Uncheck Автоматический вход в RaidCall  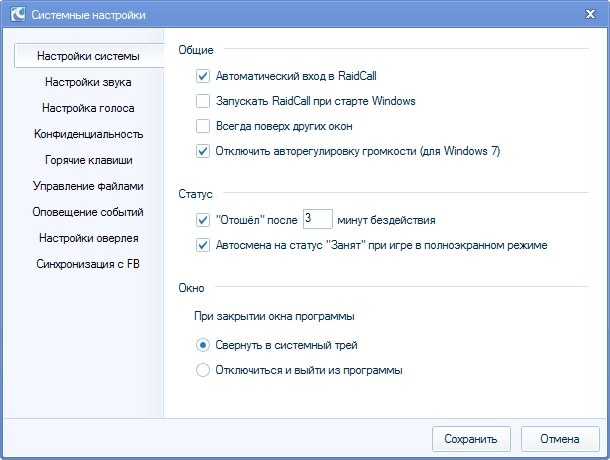tap(203, 76)
